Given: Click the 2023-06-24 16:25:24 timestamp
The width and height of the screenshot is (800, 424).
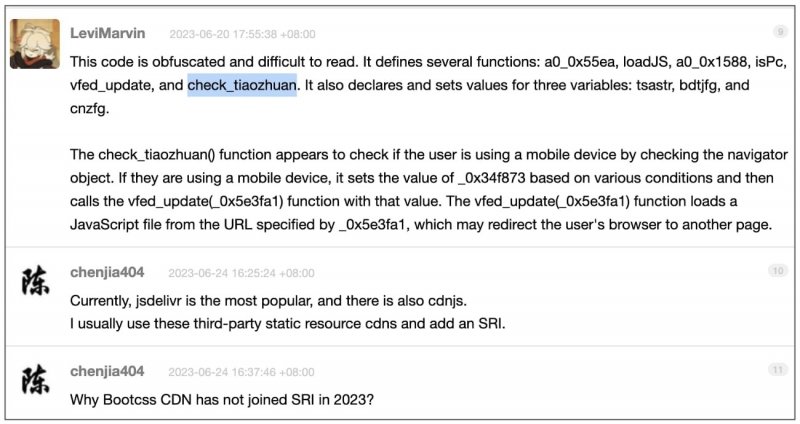Looking at the screenshot, I should point(241,272).
